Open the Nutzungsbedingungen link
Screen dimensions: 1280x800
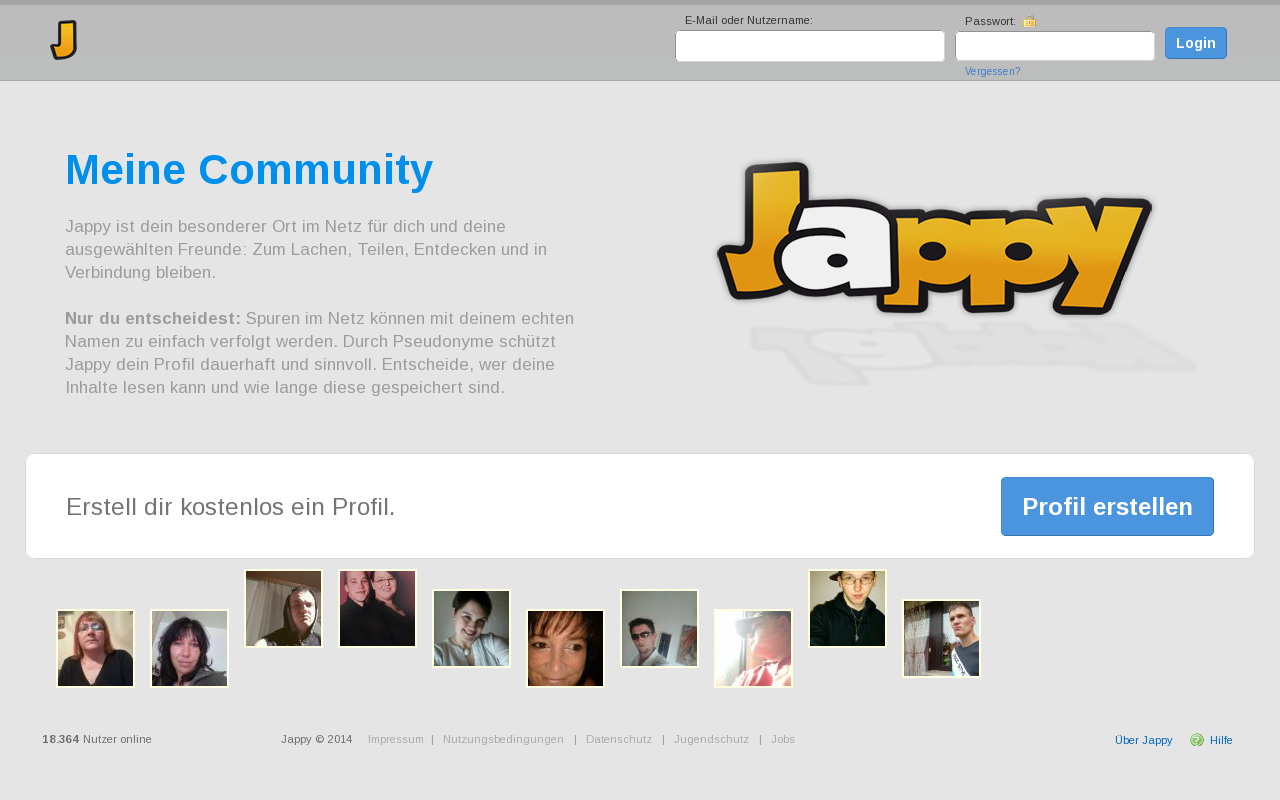(x=503, y=740)
